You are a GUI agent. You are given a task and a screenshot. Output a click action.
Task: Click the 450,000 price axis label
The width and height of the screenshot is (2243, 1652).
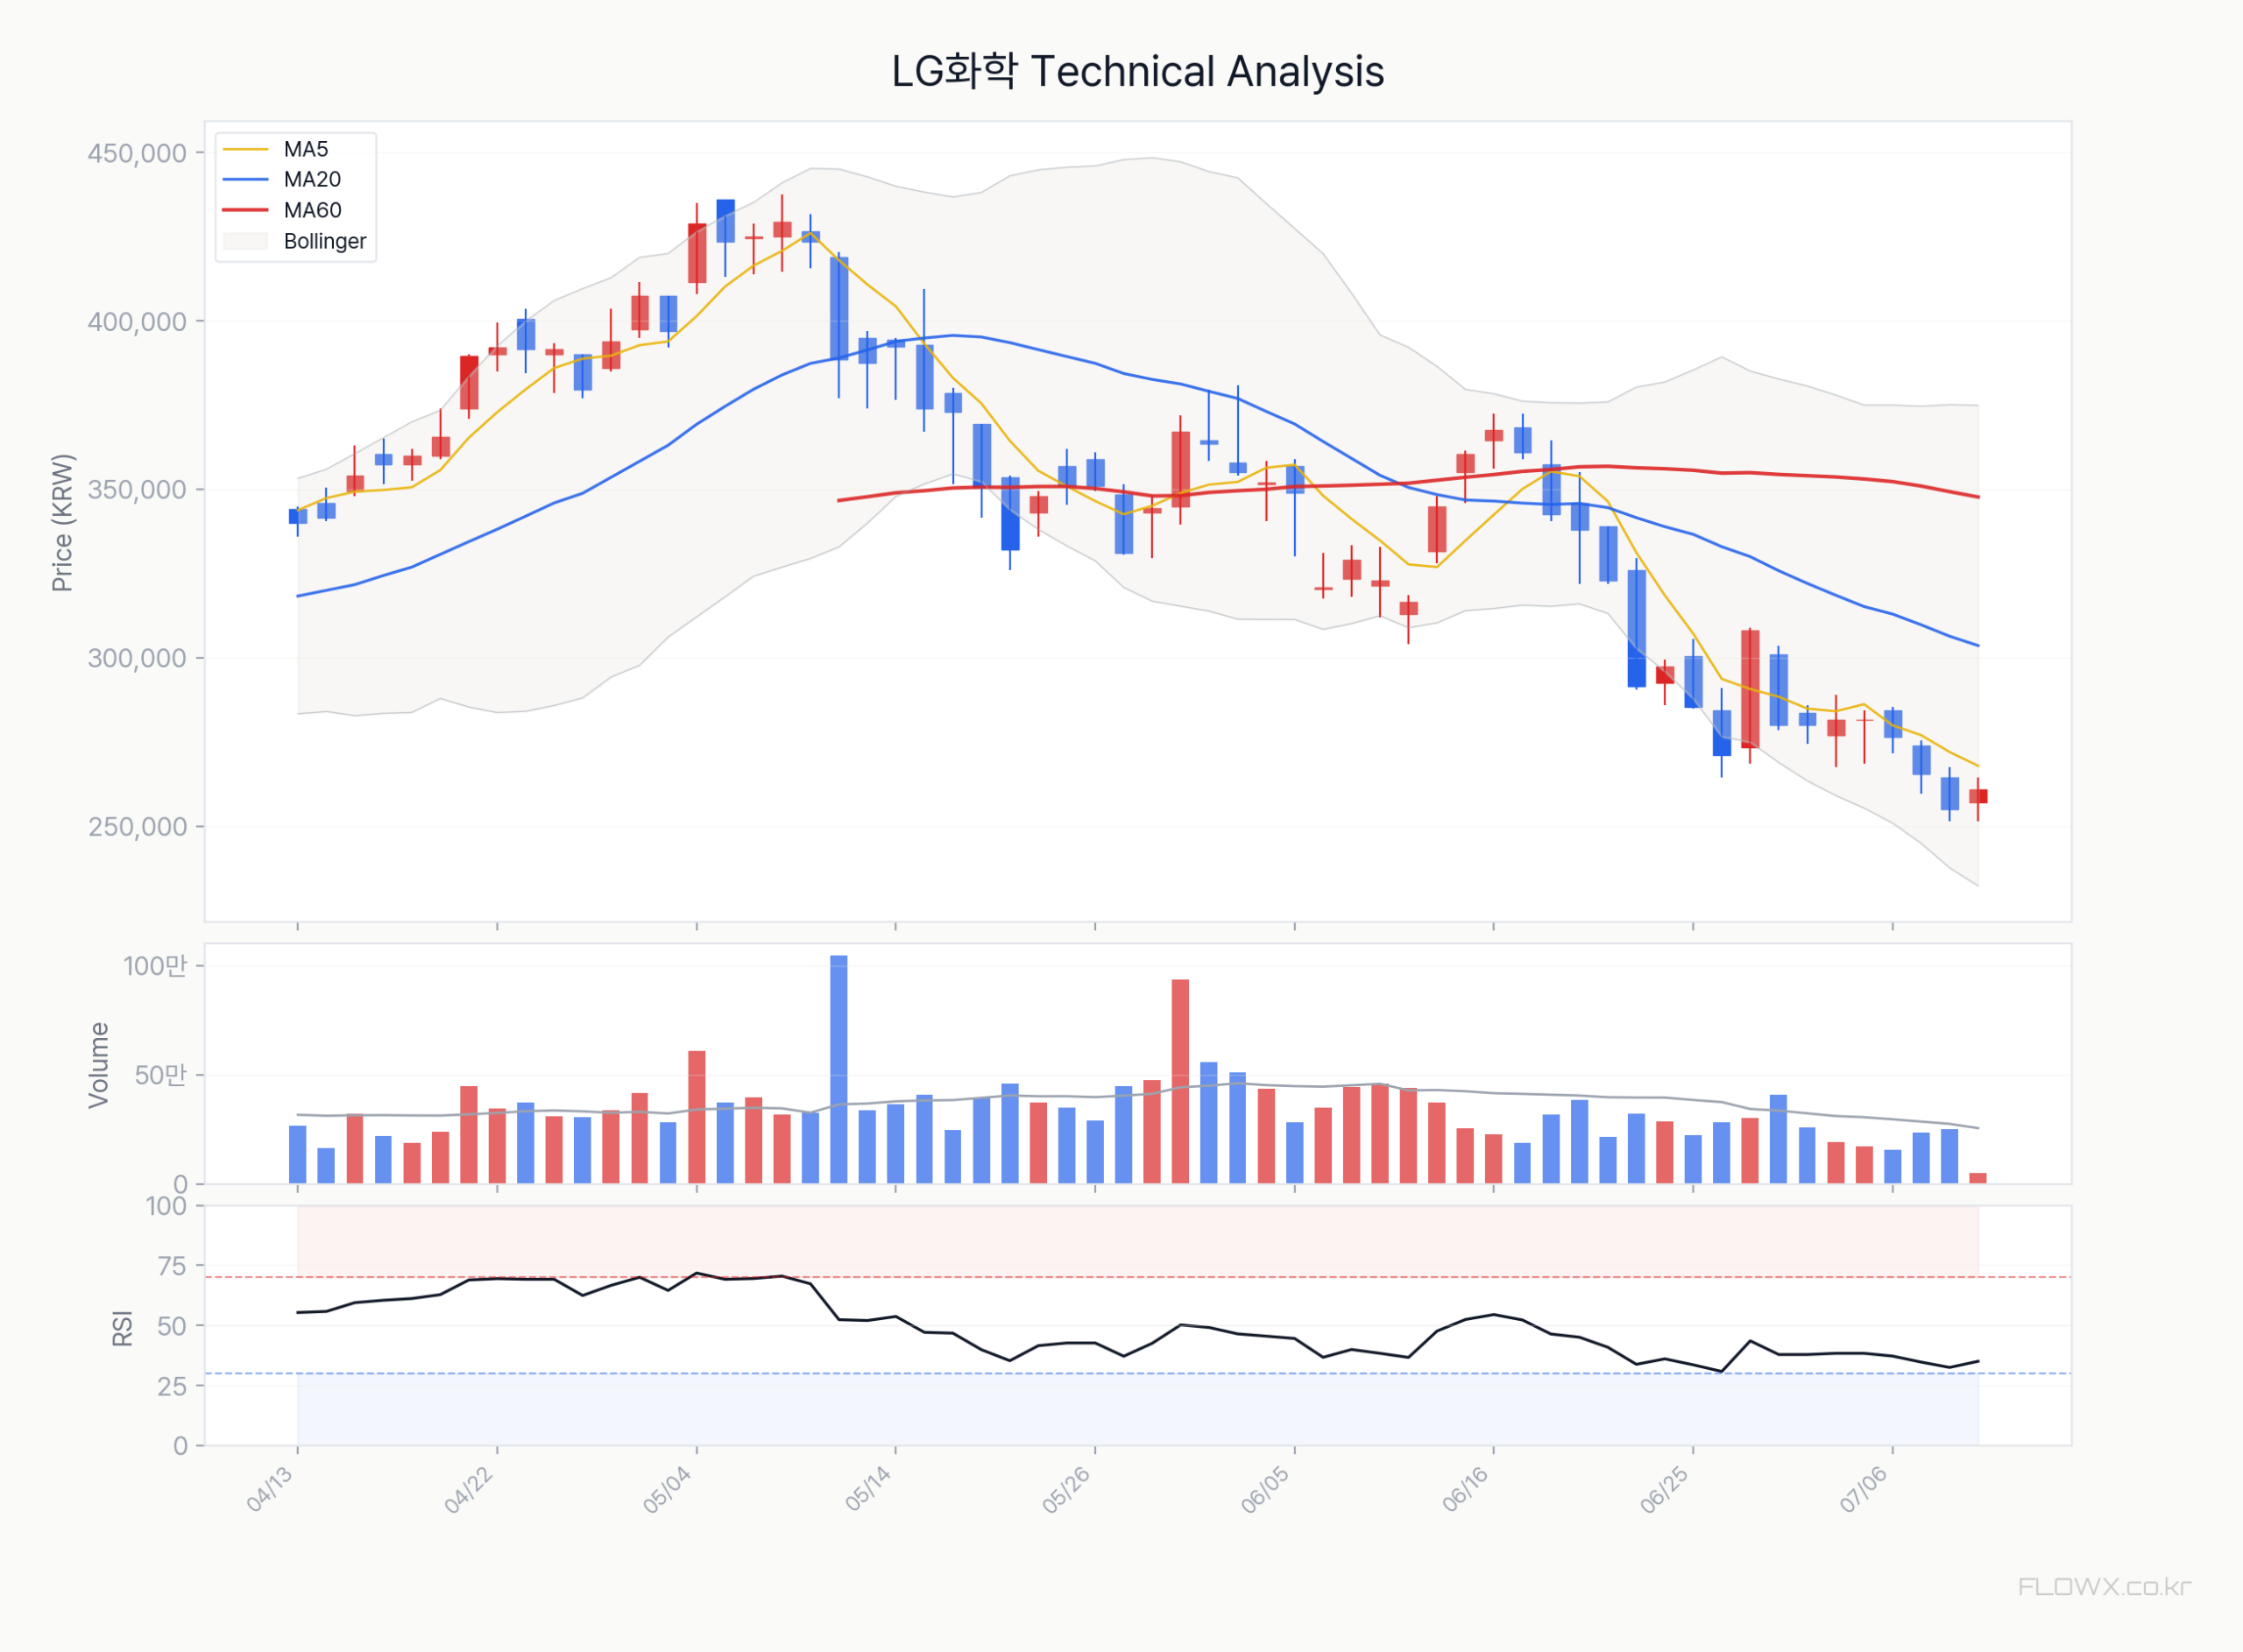pyautogui.click(x=137, y=153)
